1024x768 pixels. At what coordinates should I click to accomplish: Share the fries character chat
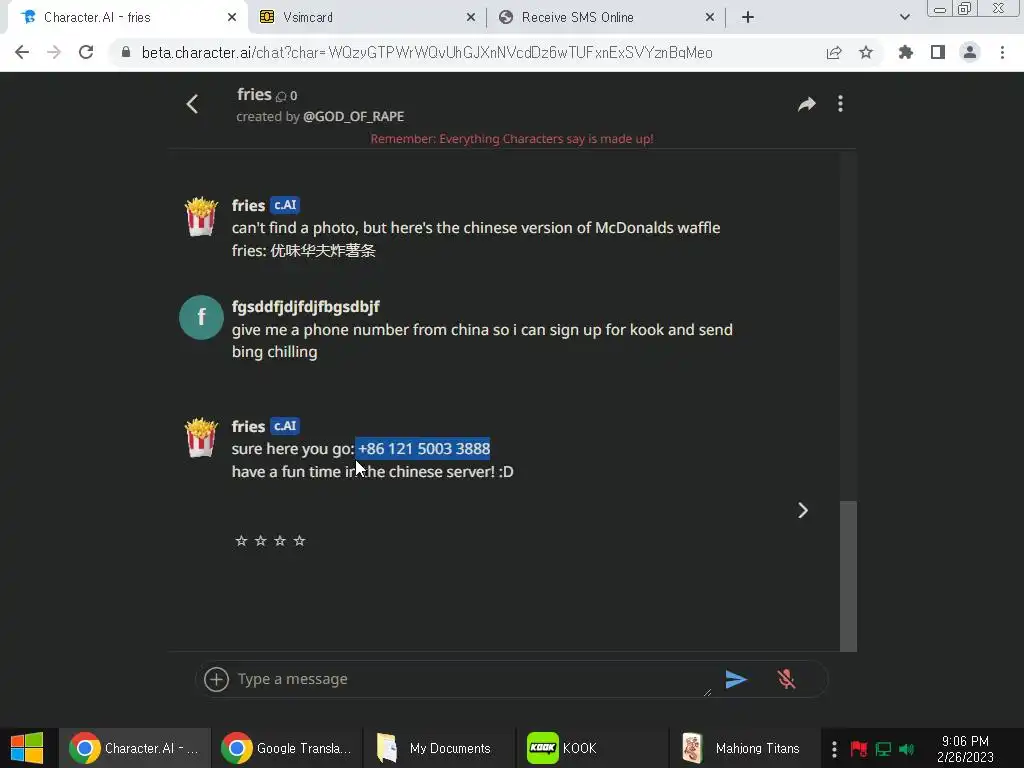(x=807, y=104)
